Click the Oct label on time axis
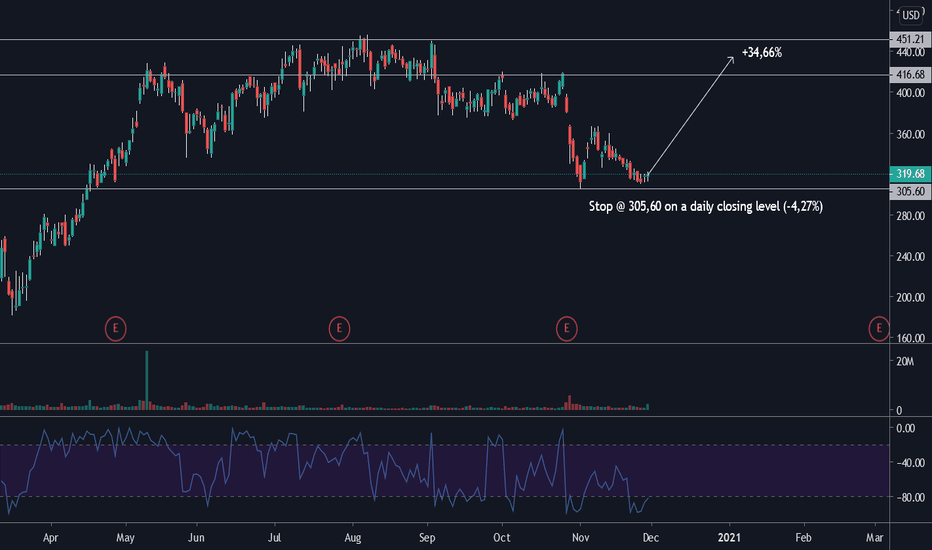Screen dimensions: 932x550 (x=502, y=538)
